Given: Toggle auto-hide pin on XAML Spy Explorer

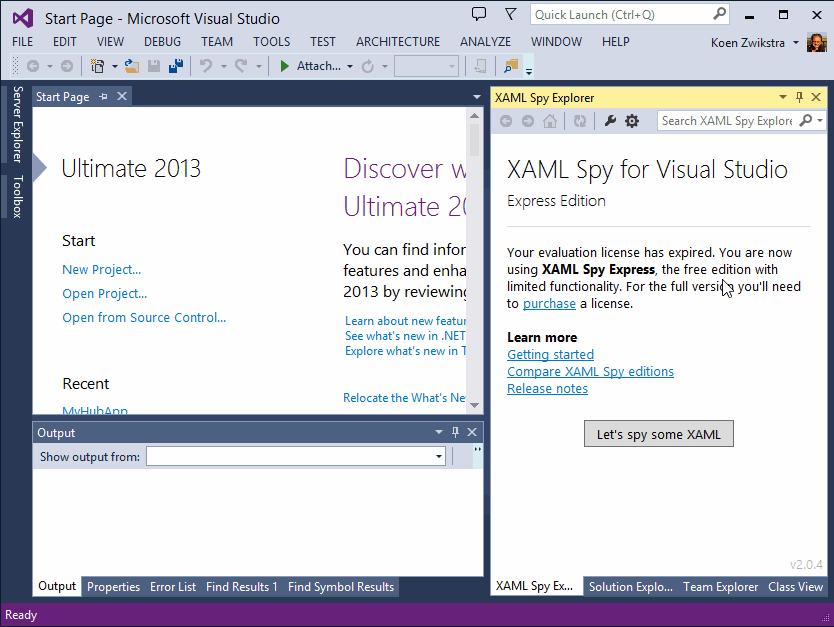Looking at the screenshot, I should coord(799,97).
